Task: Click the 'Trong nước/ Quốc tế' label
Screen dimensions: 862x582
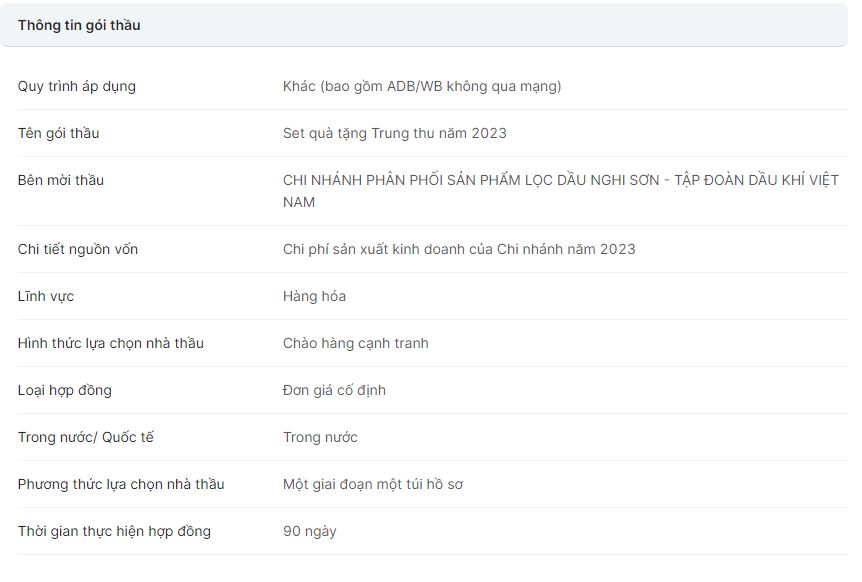Action: pyautogui.click(x=86, y=437)
